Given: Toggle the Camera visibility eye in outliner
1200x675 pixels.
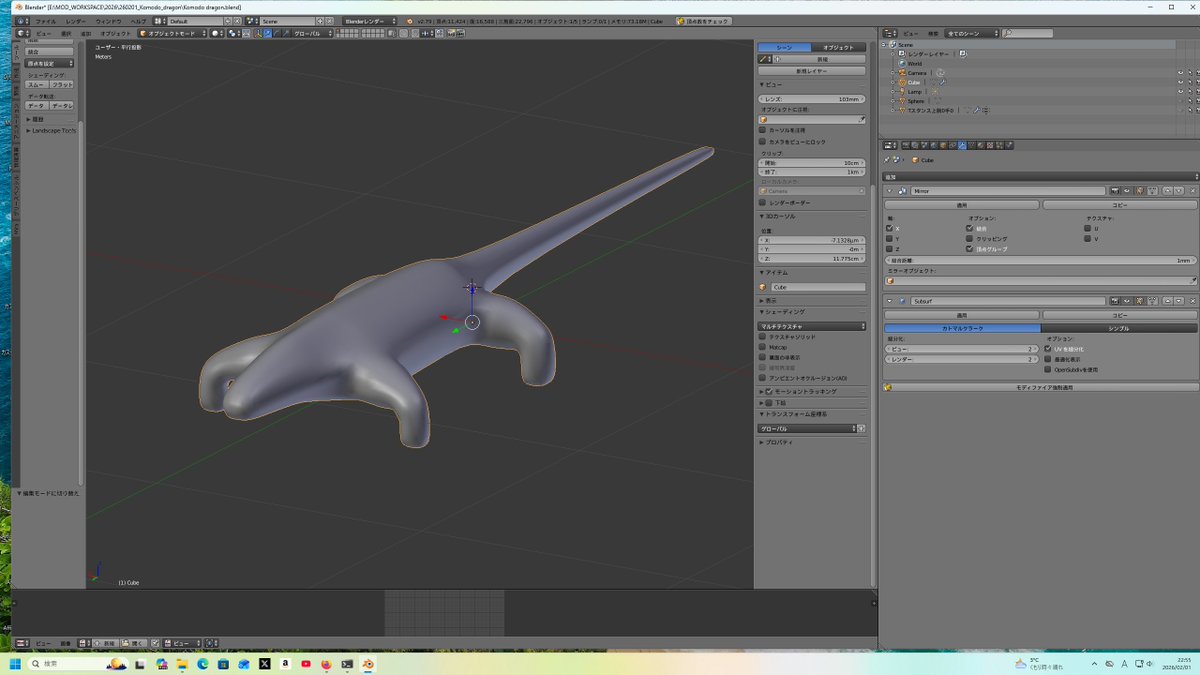Looking at the screenshot, I should click(1180, 73).
